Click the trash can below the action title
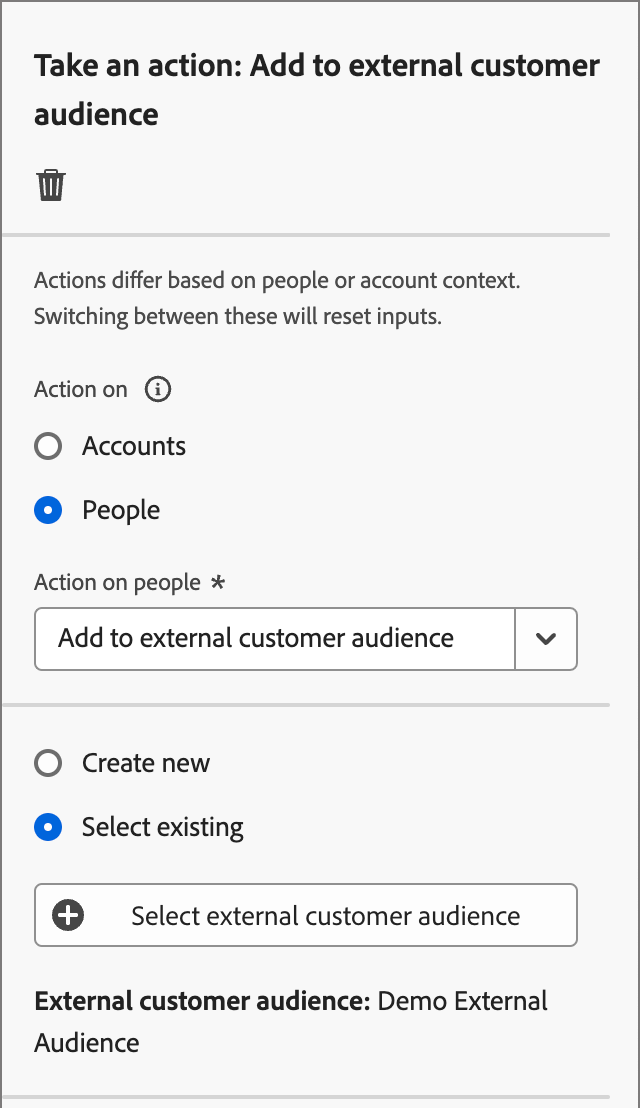640x1108 pixels. pyautogui.click(x=50, y=184)
